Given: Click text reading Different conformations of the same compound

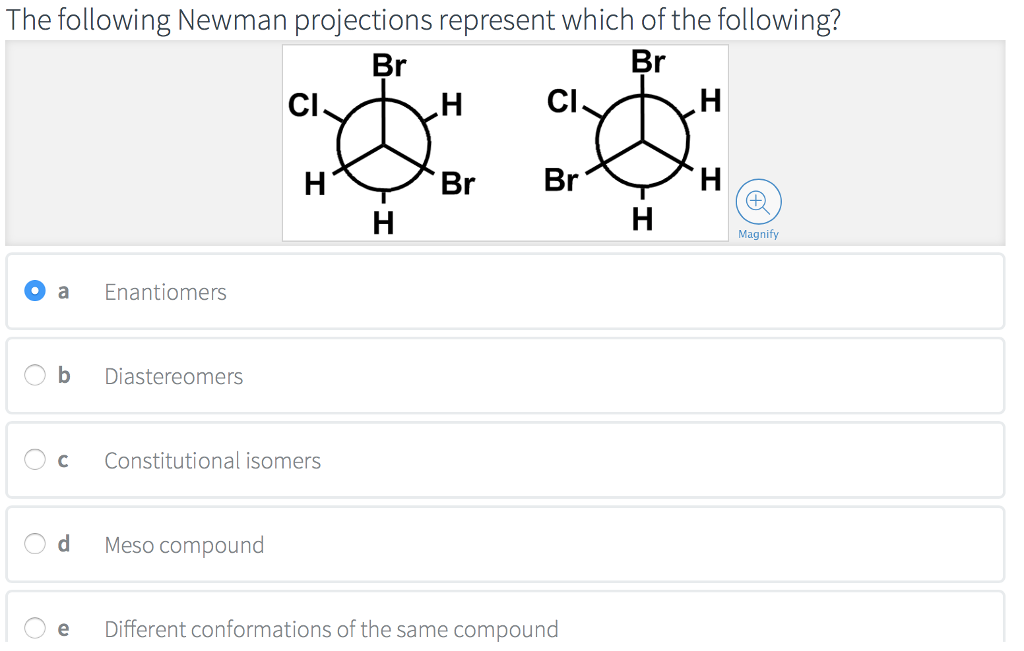Looking at the screenshot, I should coord(331,629).
